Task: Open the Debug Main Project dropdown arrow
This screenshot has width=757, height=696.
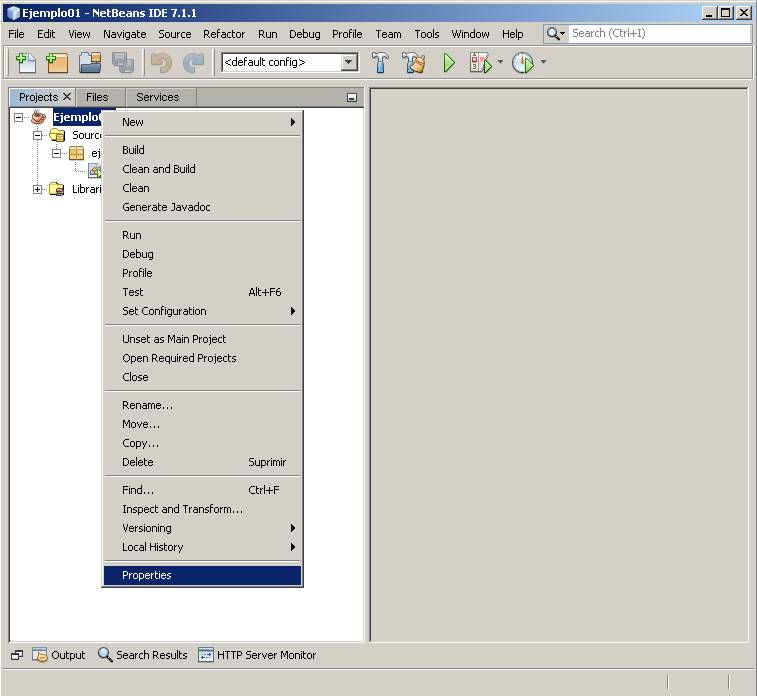Action: (500, 62)
